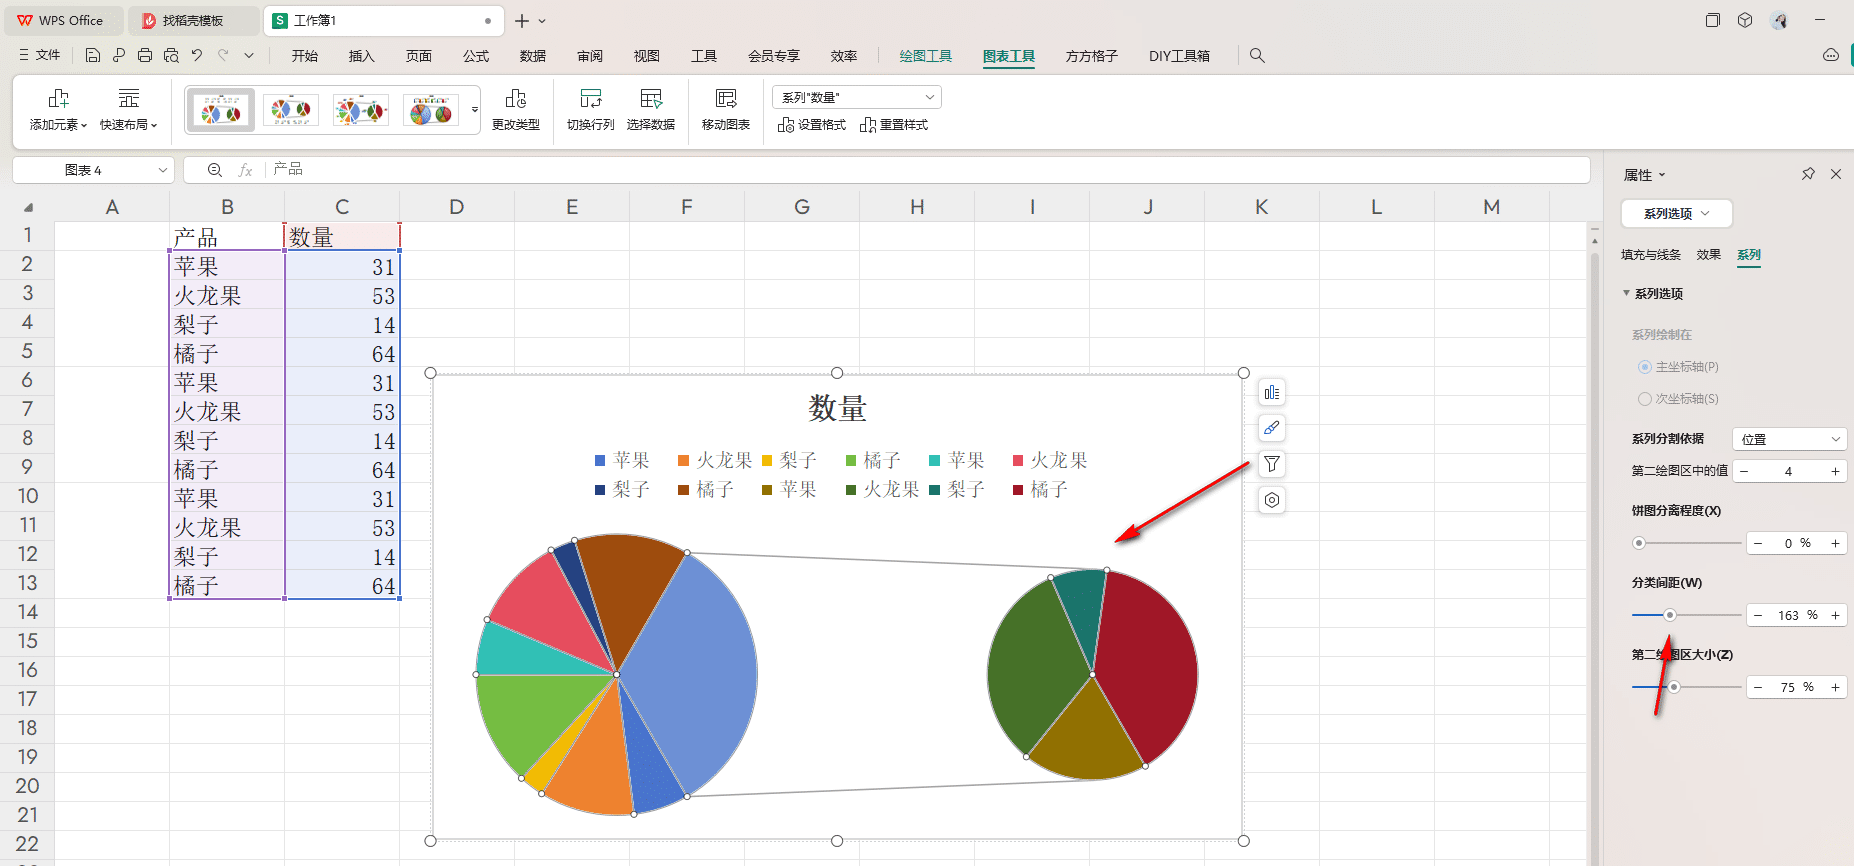The image size is (1854, 866).
Task: Click 设置格式 format selection button
Action: click(x=812, y=125)
